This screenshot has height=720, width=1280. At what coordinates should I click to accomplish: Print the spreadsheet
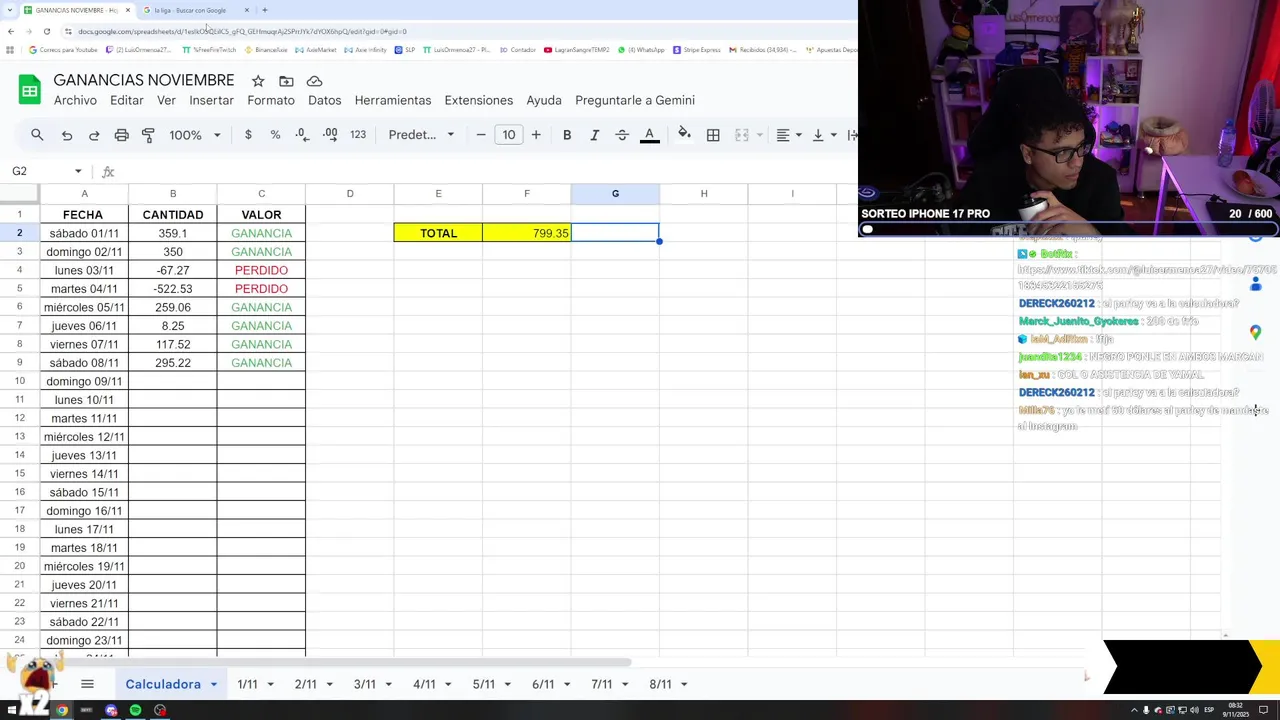121,135
